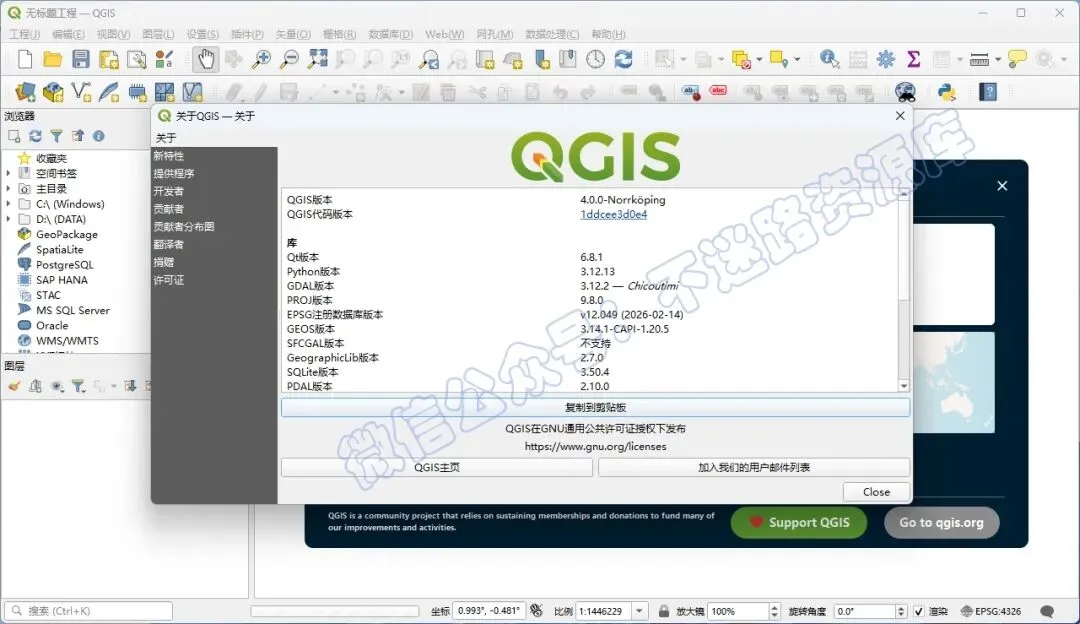Screen dimensions: 1080x624
Task: Open the scale dropdown arrow
Action: (x=639, y=611)
